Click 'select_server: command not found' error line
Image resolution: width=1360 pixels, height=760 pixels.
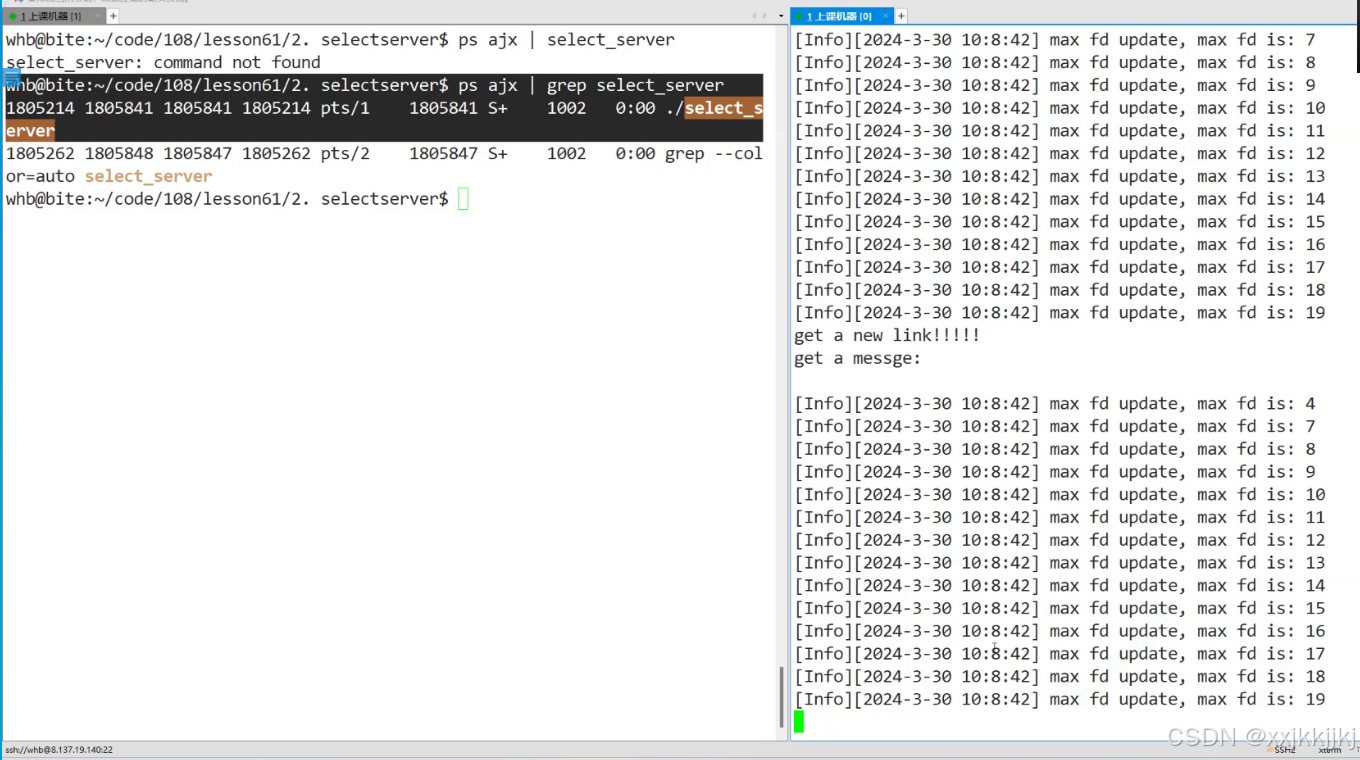(163, 62)
